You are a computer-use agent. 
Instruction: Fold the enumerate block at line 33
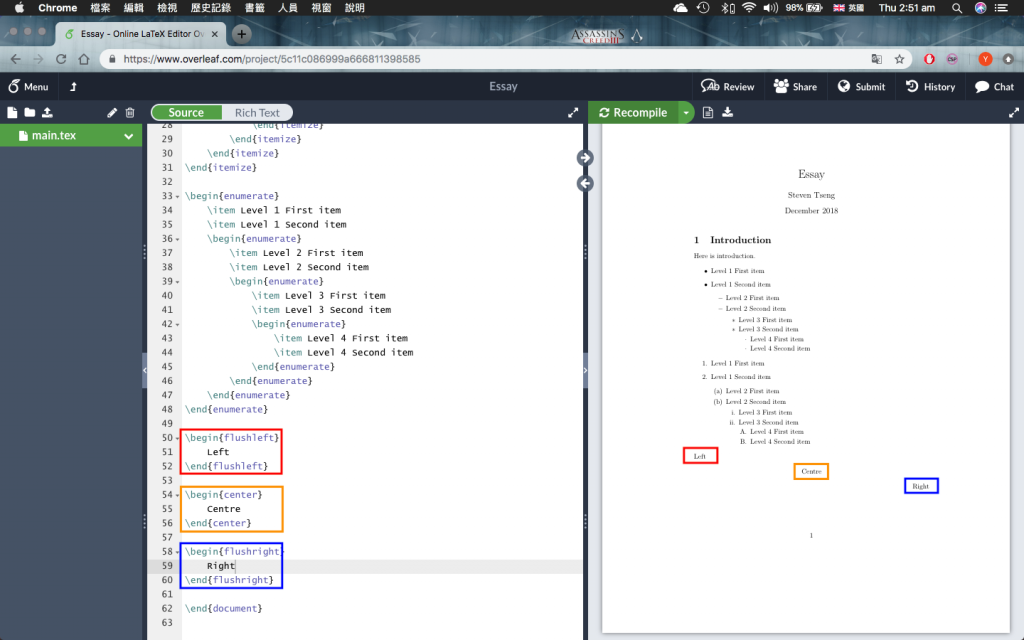[x=178, y=197]
